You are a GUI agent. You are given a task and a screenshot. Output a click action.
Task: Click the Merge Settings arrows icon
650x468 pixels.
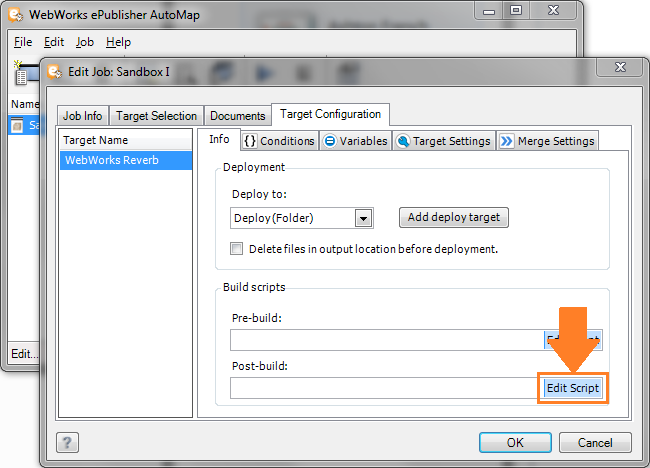[508, 141]
